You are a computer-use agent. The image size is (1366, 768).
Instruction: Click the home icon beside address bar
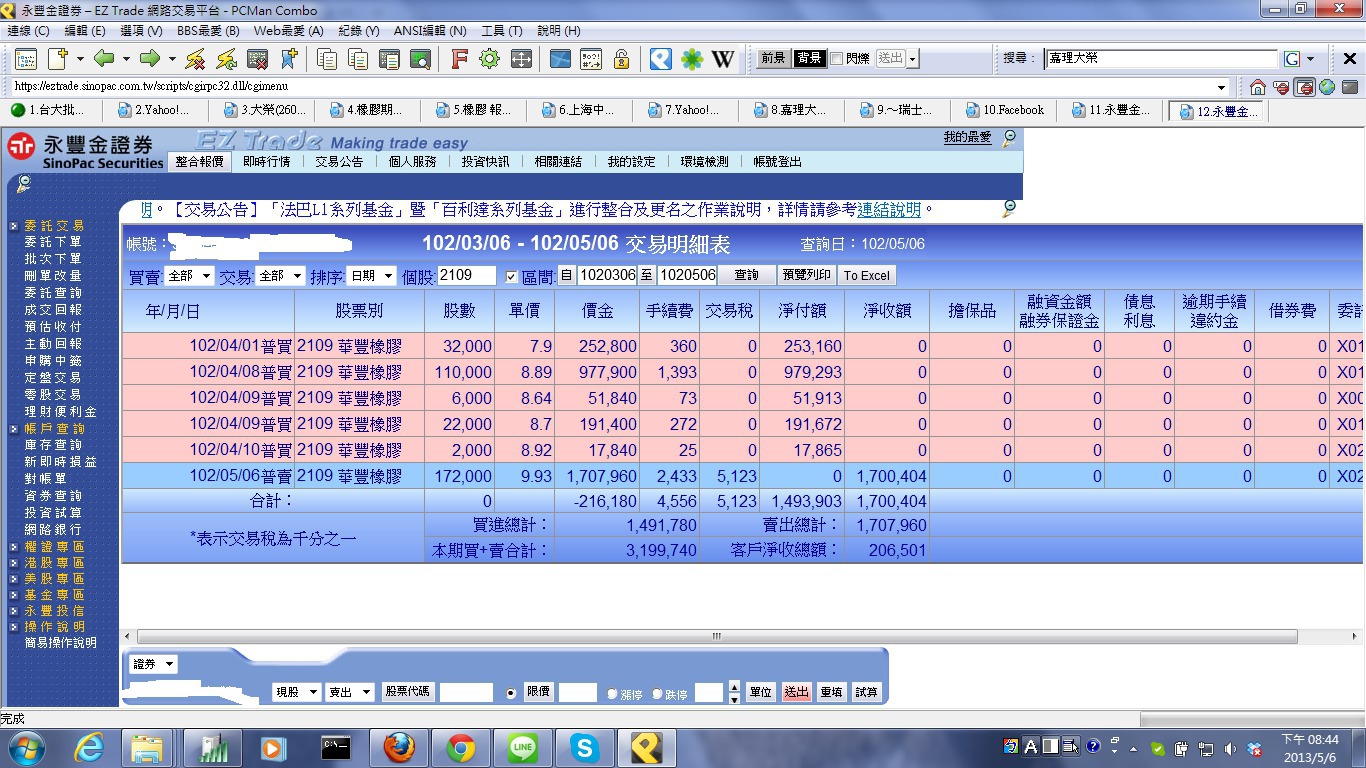[1258, 87]
